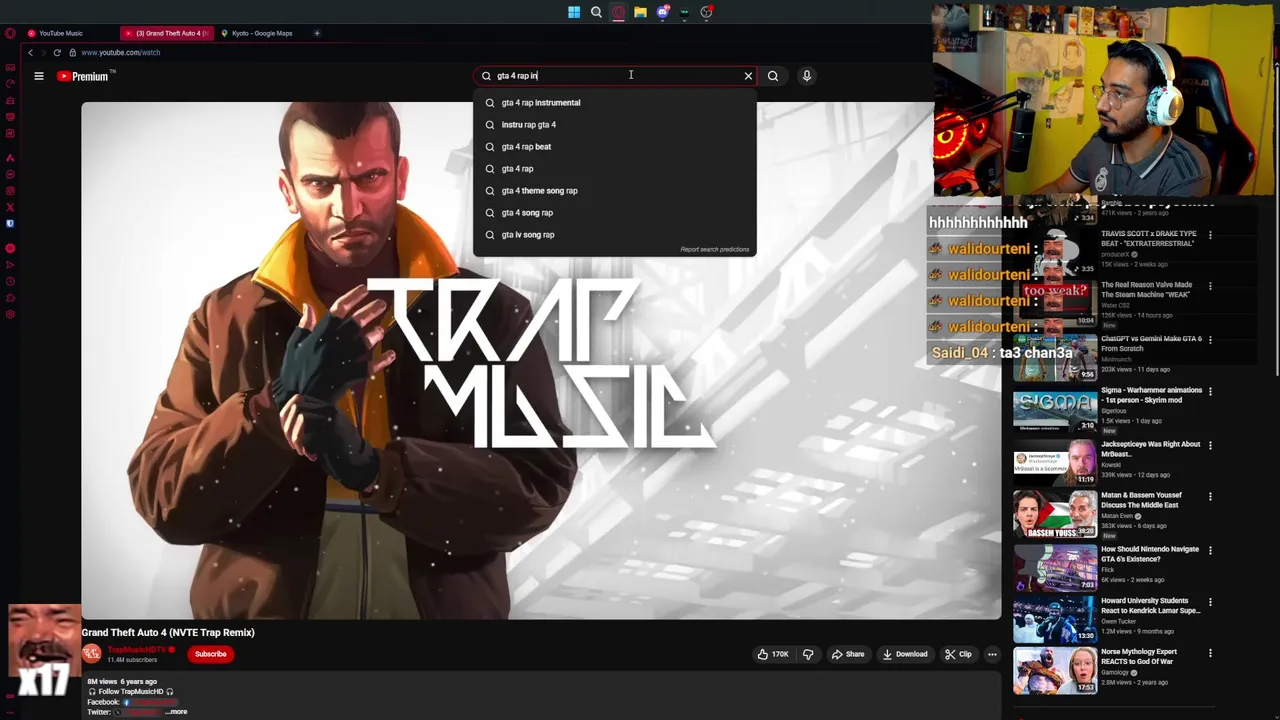Reload the page with the refresh icon
The image size is (1280, 720).
(57, 52)
